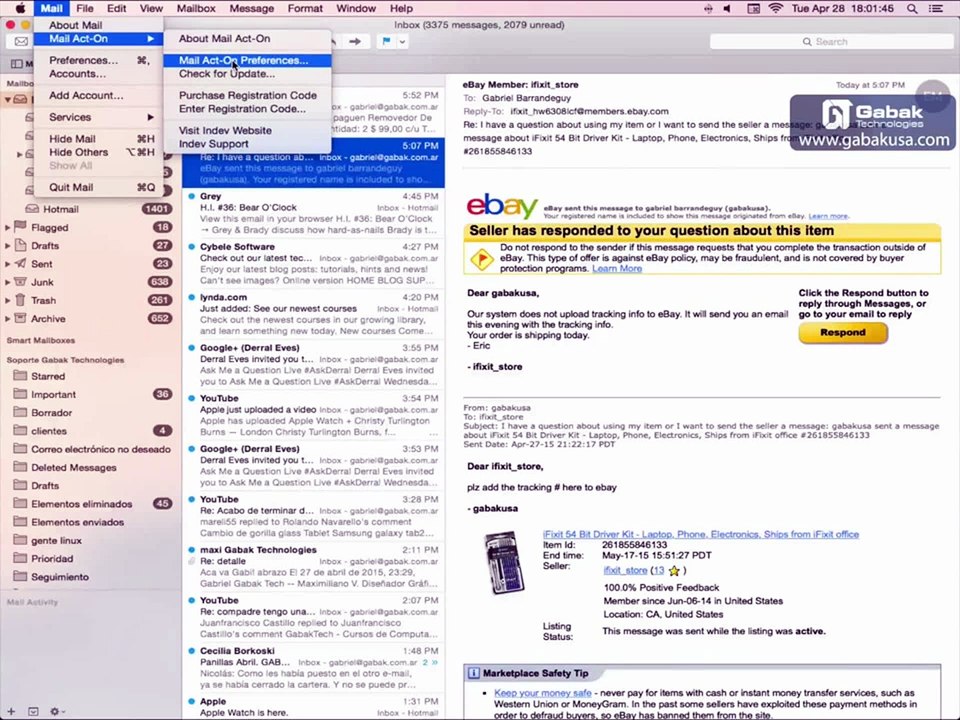Image resolution: width=960 pixels, height=720 pixels.
Task: Expand the Flagged mailbox triangle
Action: [7, 227]
